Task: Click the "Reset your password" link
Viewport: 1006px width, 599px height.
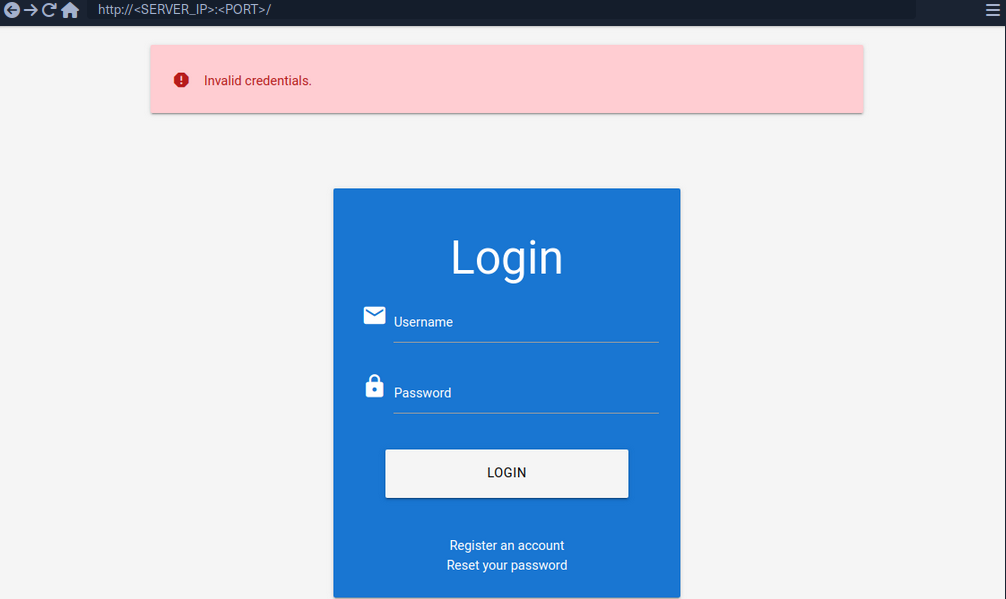Action: tap(506, 565)
